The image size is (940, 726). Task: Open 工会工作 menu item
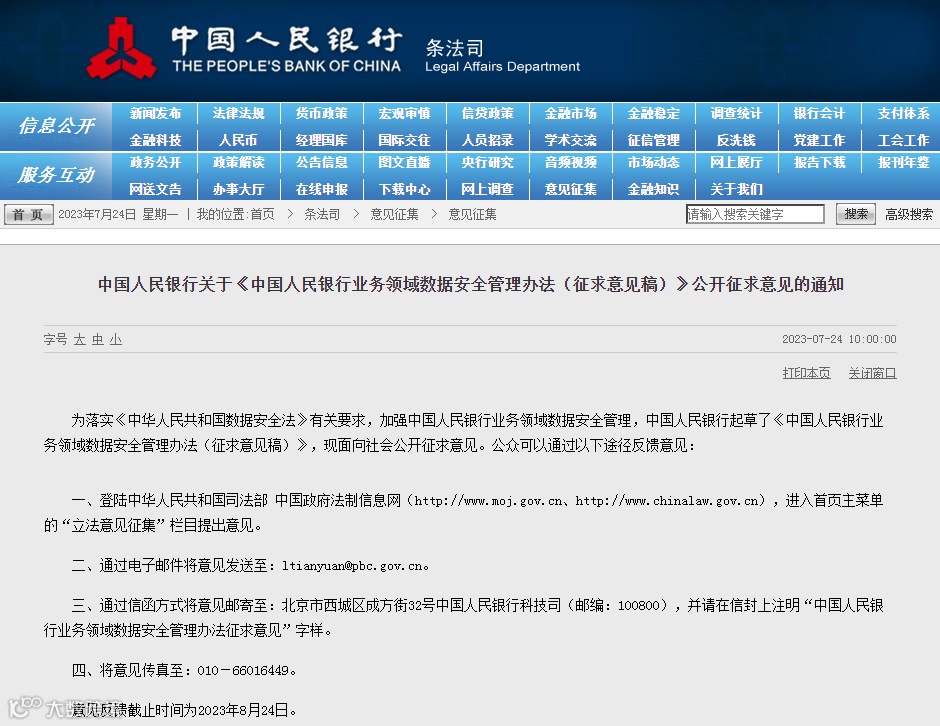tap(903, 140)
